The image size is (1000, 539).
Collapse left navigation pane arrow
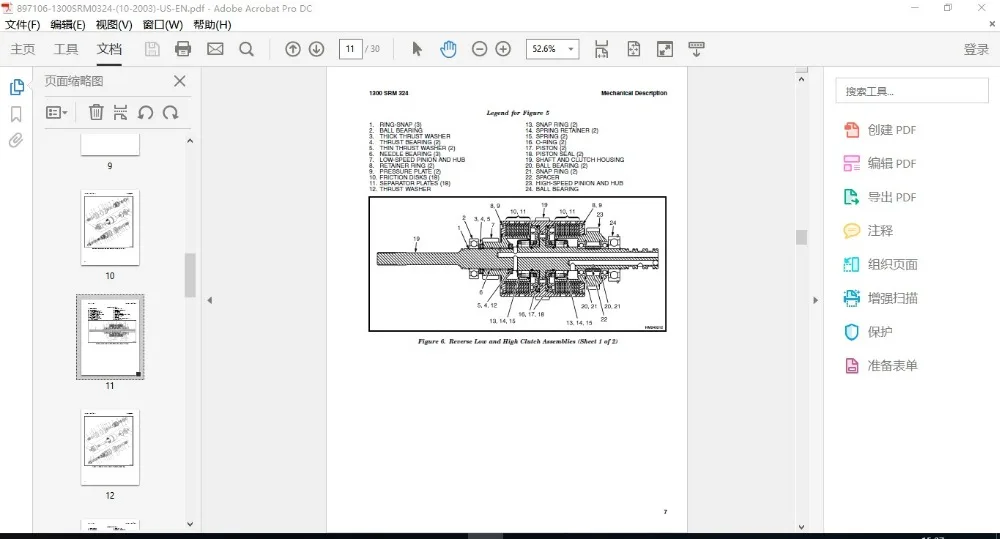click(x=209, y=300)
